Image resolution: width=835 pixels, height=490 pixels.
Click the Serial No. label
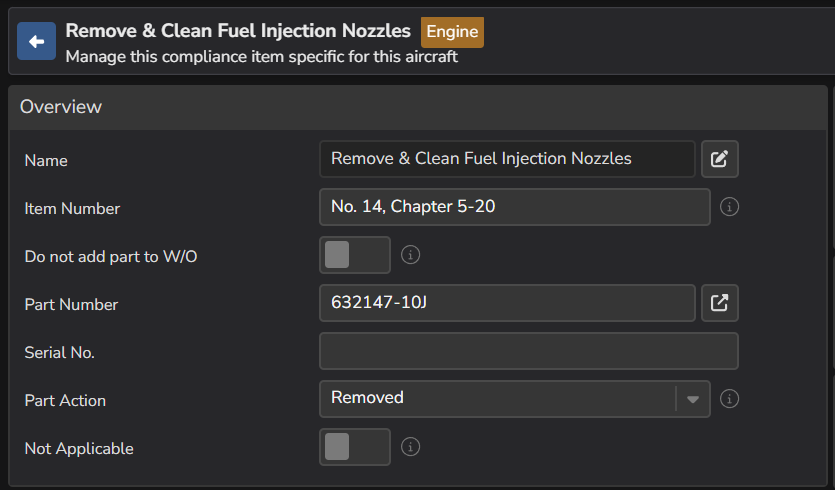[60, 352]
